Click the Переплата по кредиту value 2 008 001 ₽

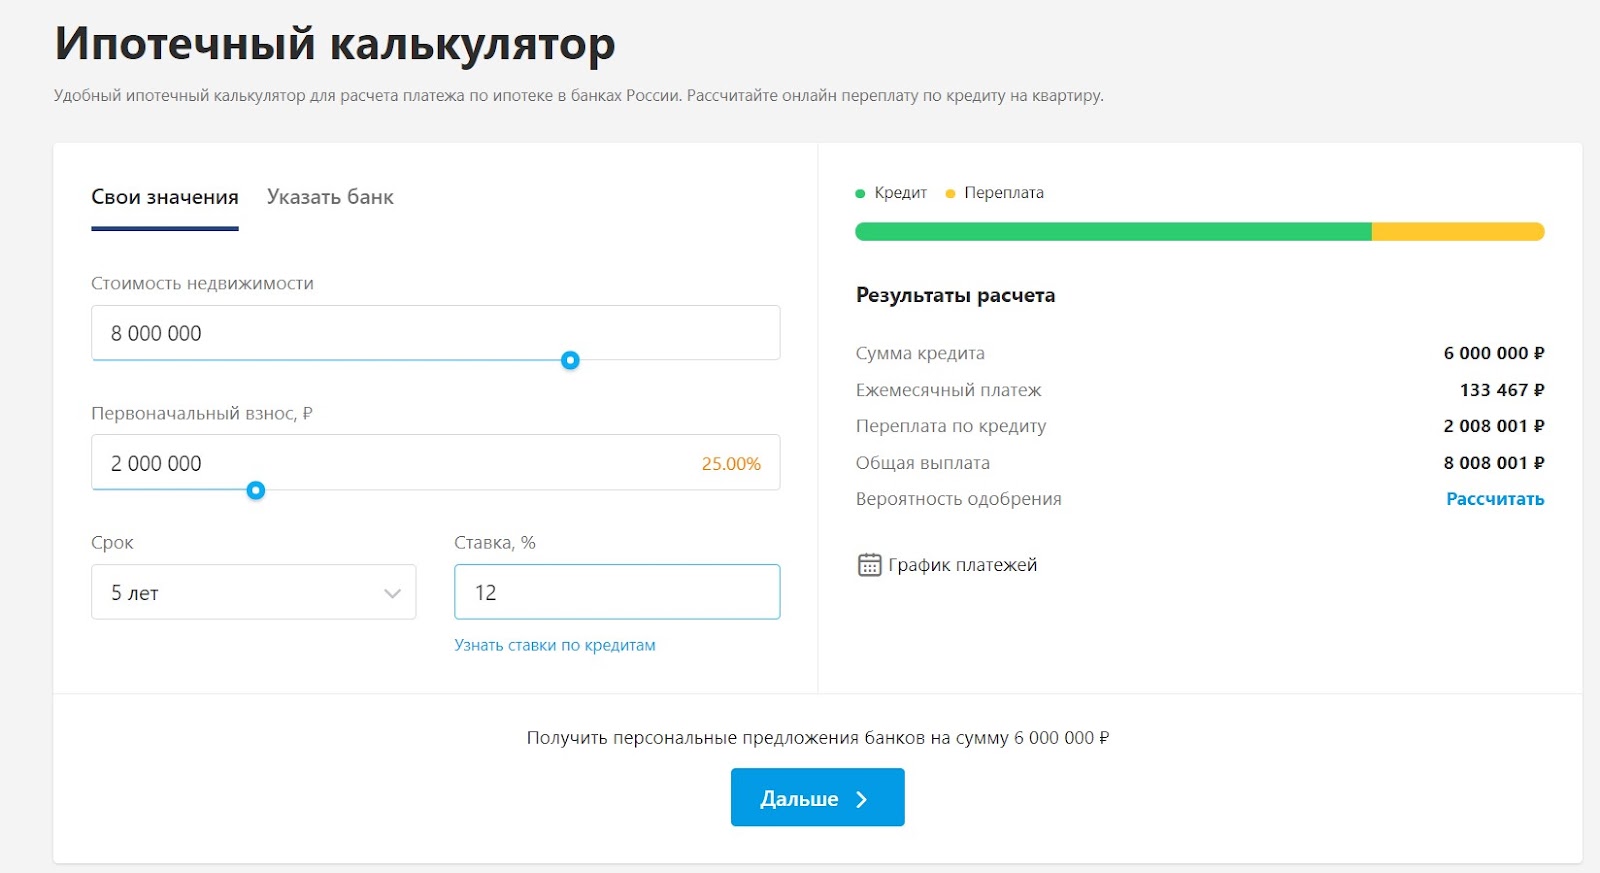pyautogui.click(x=1494, y=426)
